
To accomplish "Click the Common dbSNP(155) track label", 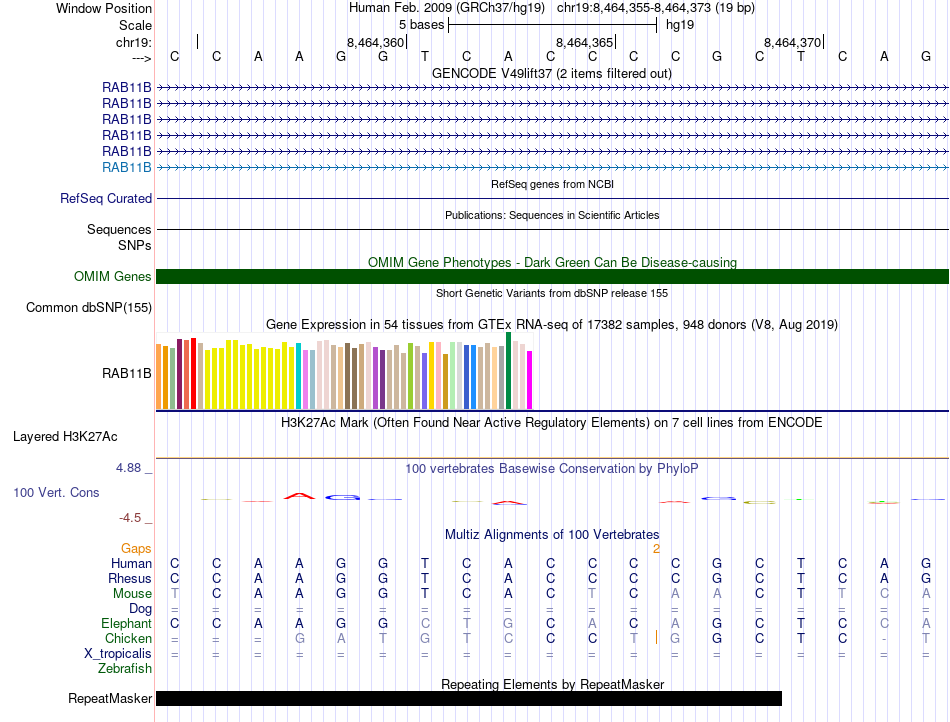I will pos(89,308).
